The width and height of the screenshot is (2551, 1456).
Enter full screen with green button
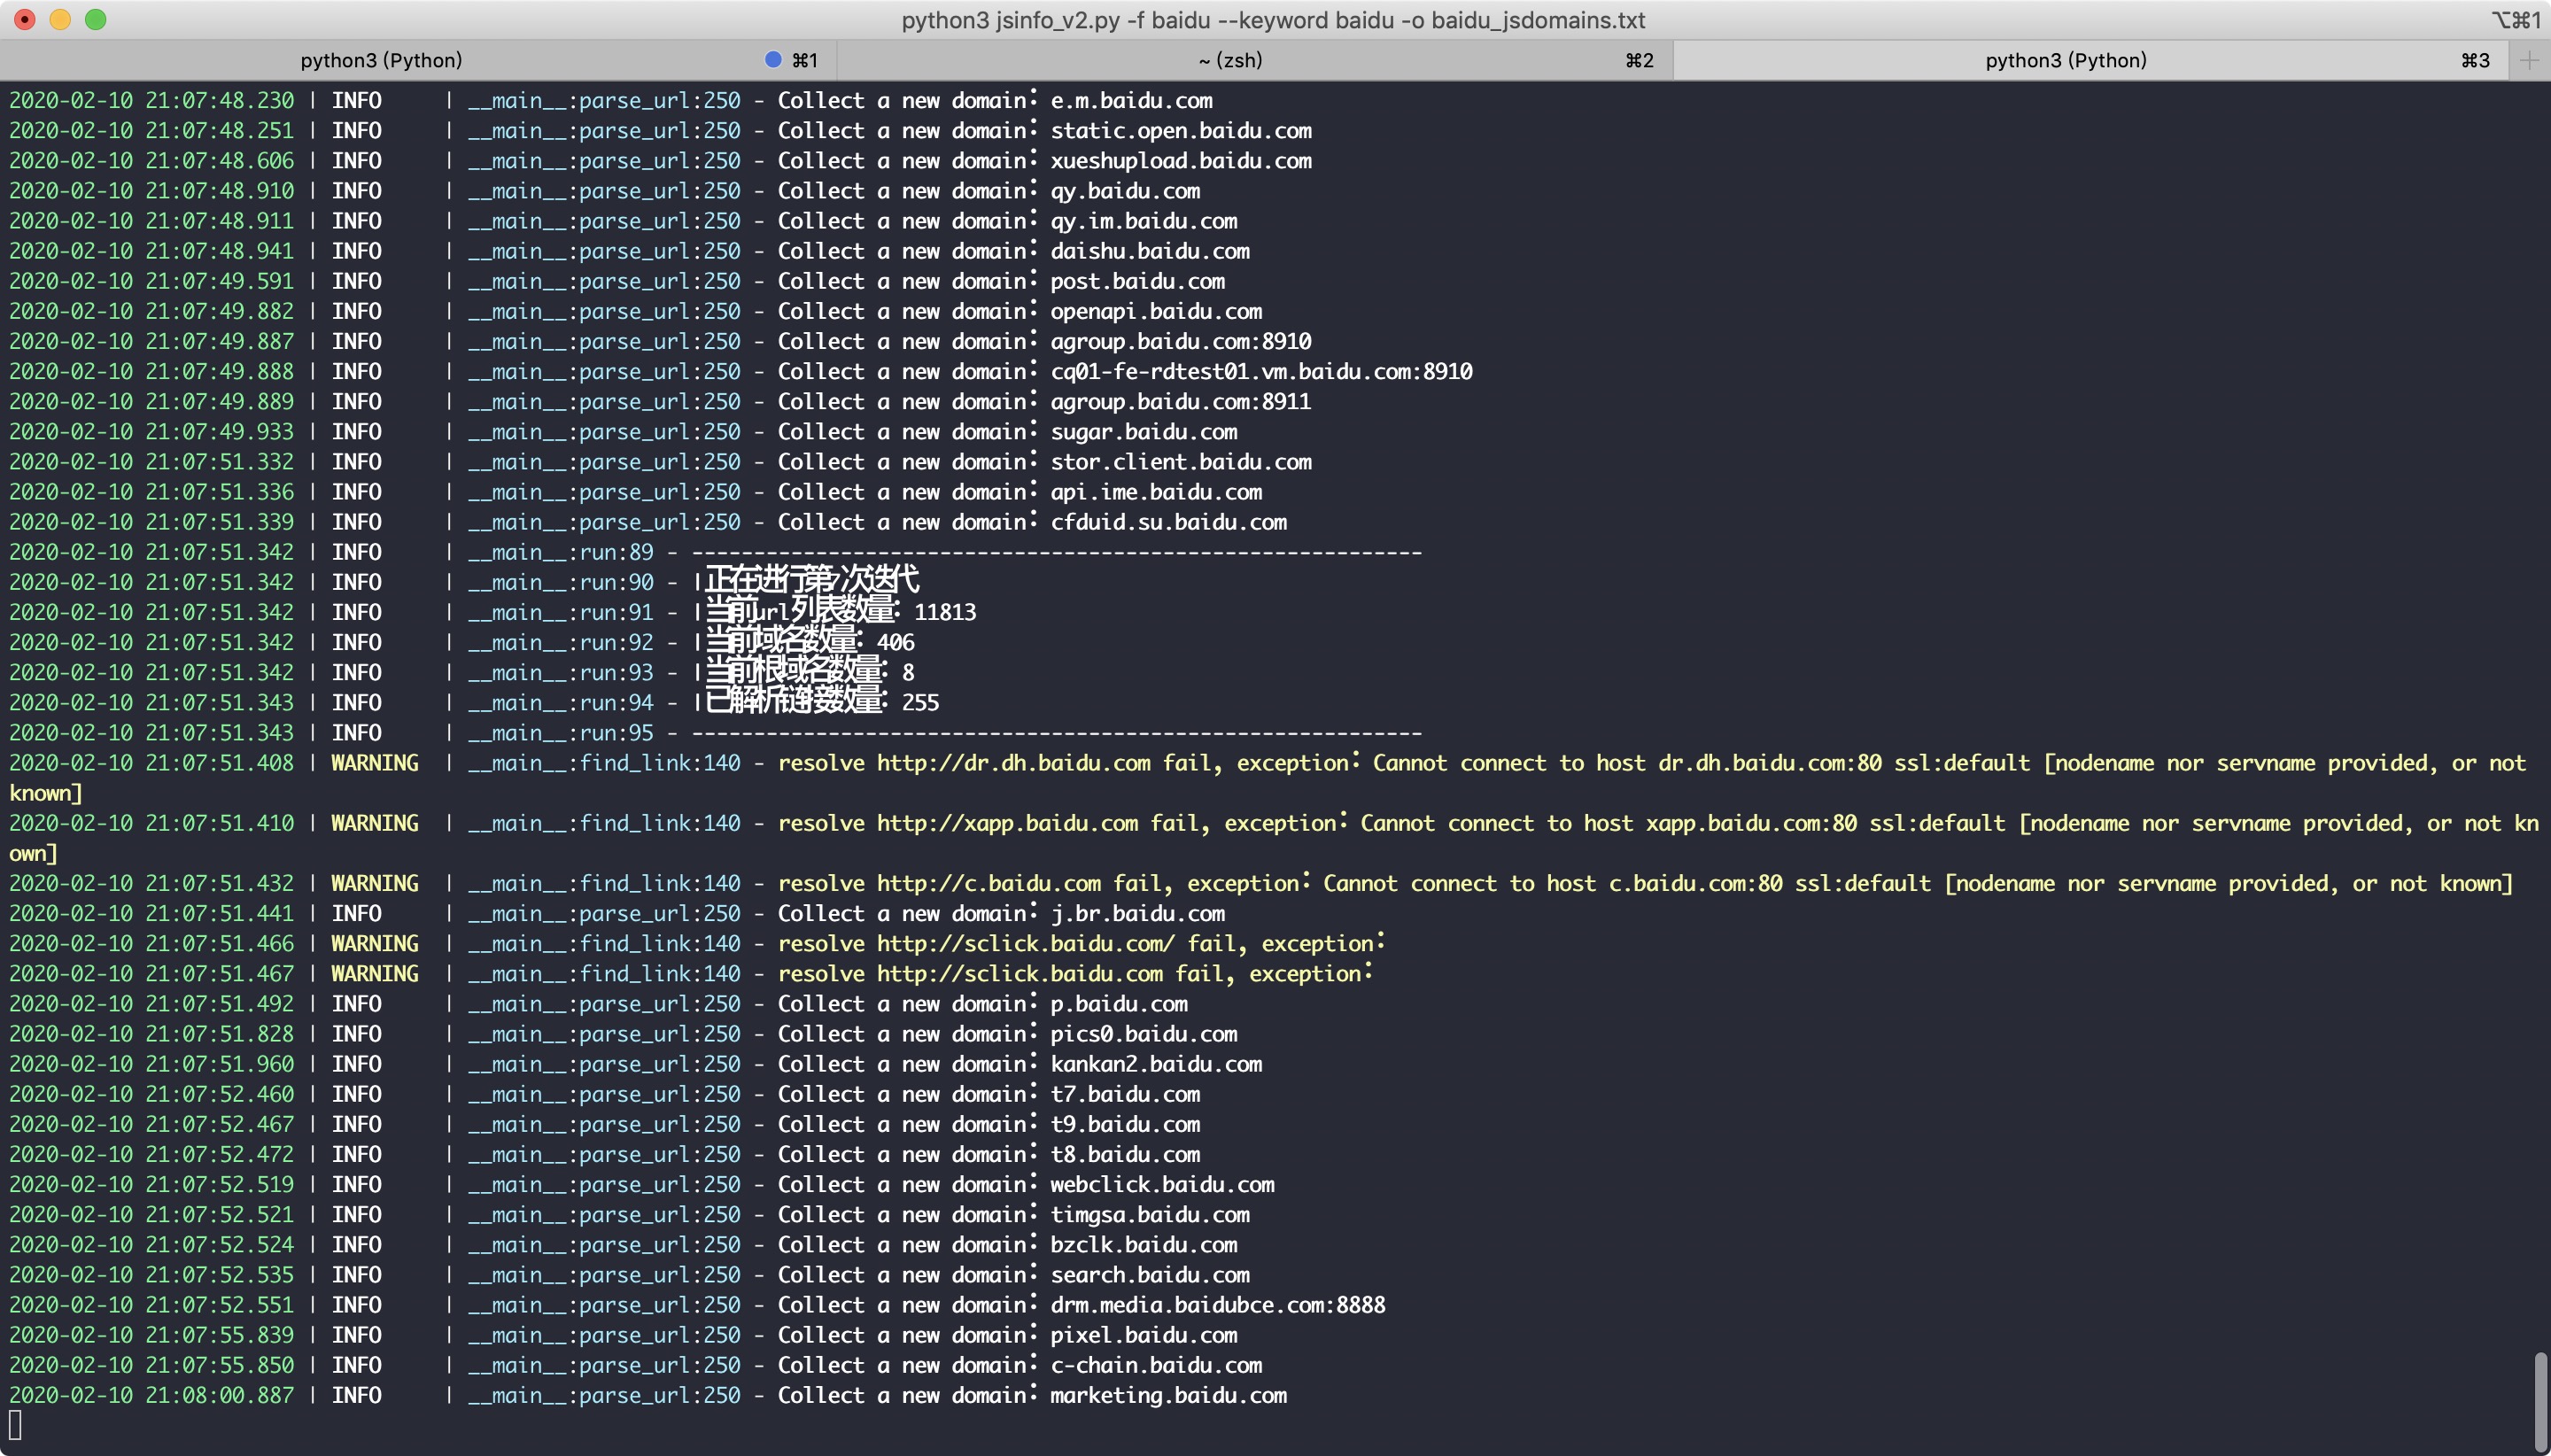click(x=96, y=20)
